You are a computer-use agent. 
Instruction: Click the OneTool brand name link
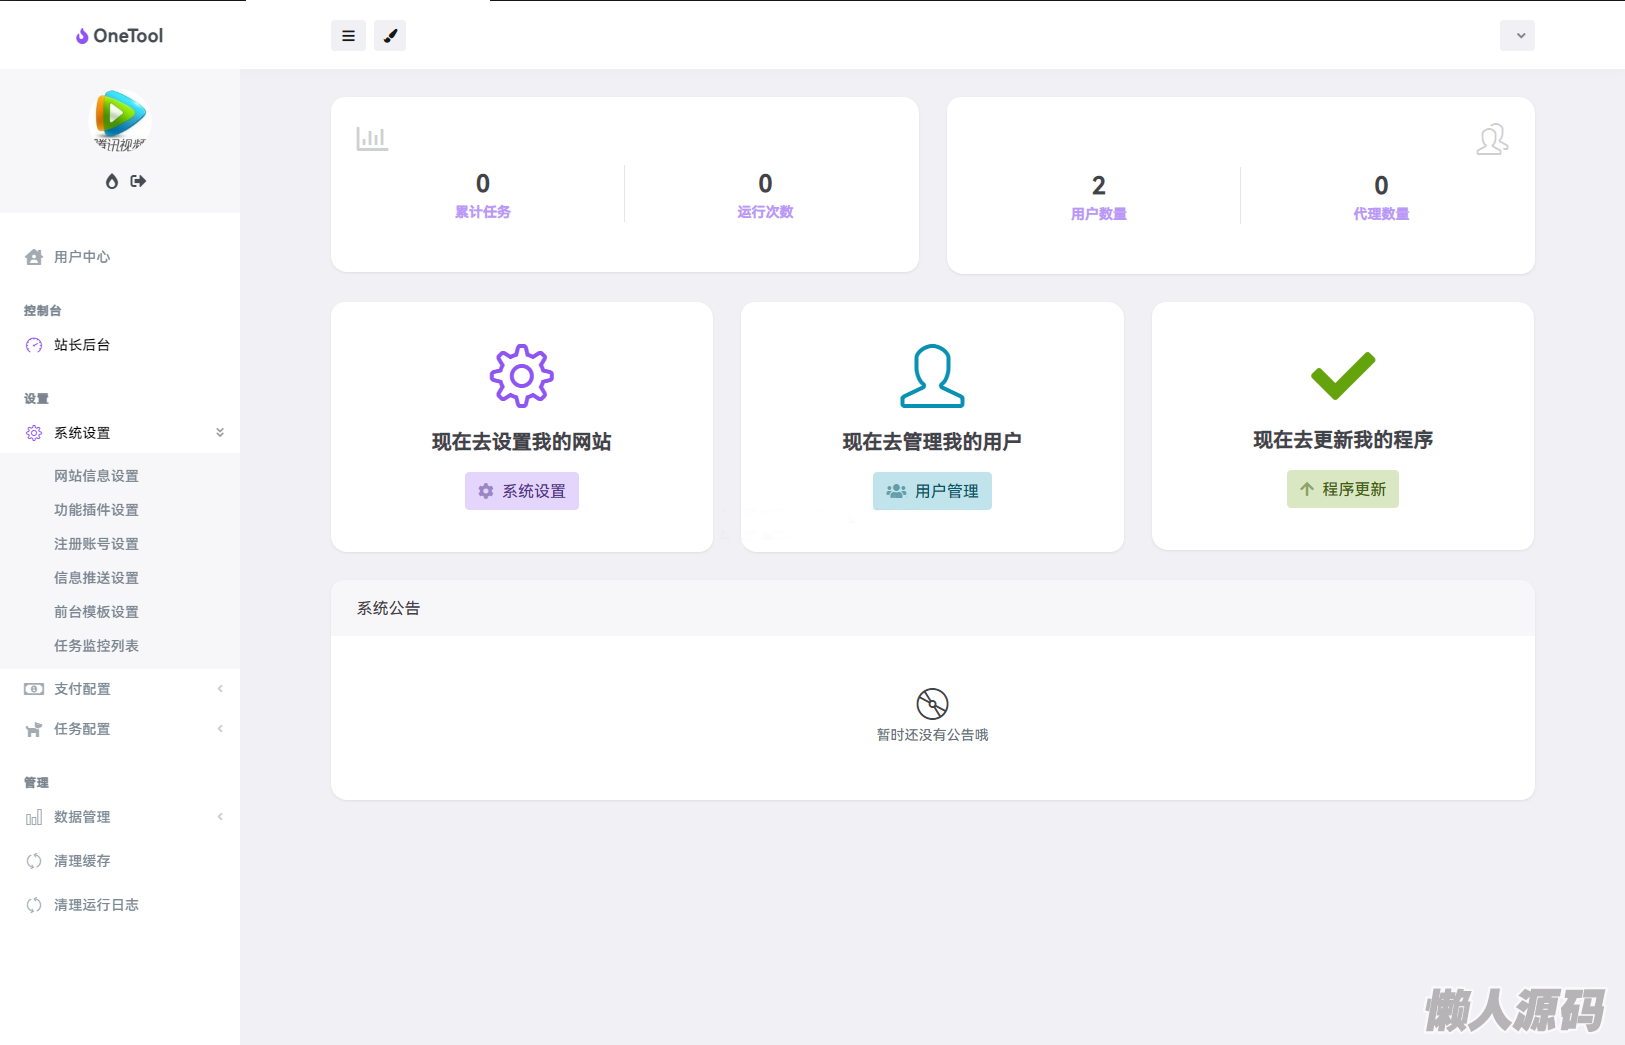point(128,36)
